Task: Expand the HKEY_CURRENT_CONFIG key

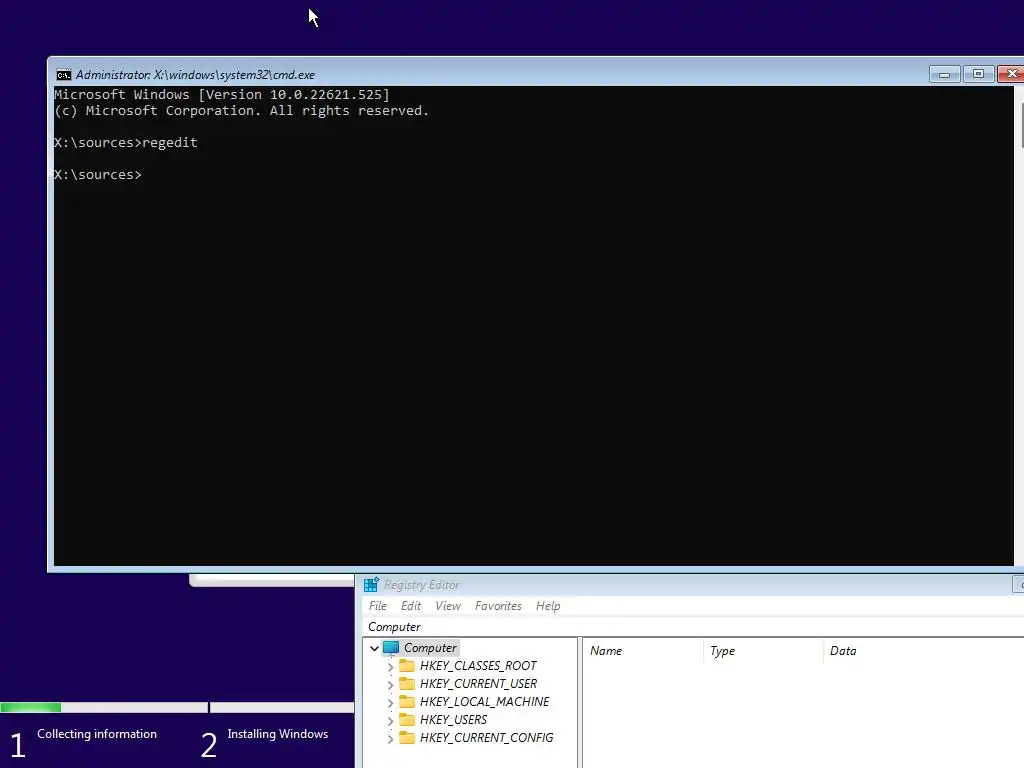Action: (x=391, y=739)
